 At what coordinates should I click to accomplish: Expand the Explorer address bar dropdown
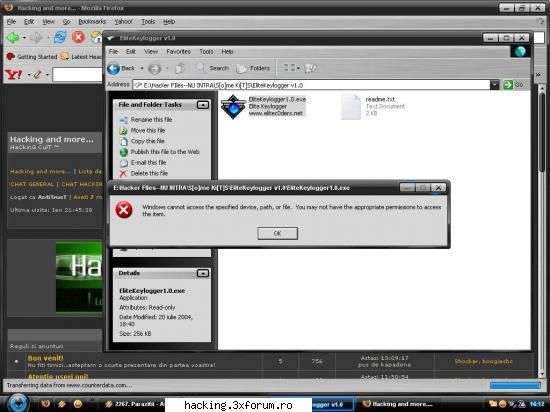point(494,85)
